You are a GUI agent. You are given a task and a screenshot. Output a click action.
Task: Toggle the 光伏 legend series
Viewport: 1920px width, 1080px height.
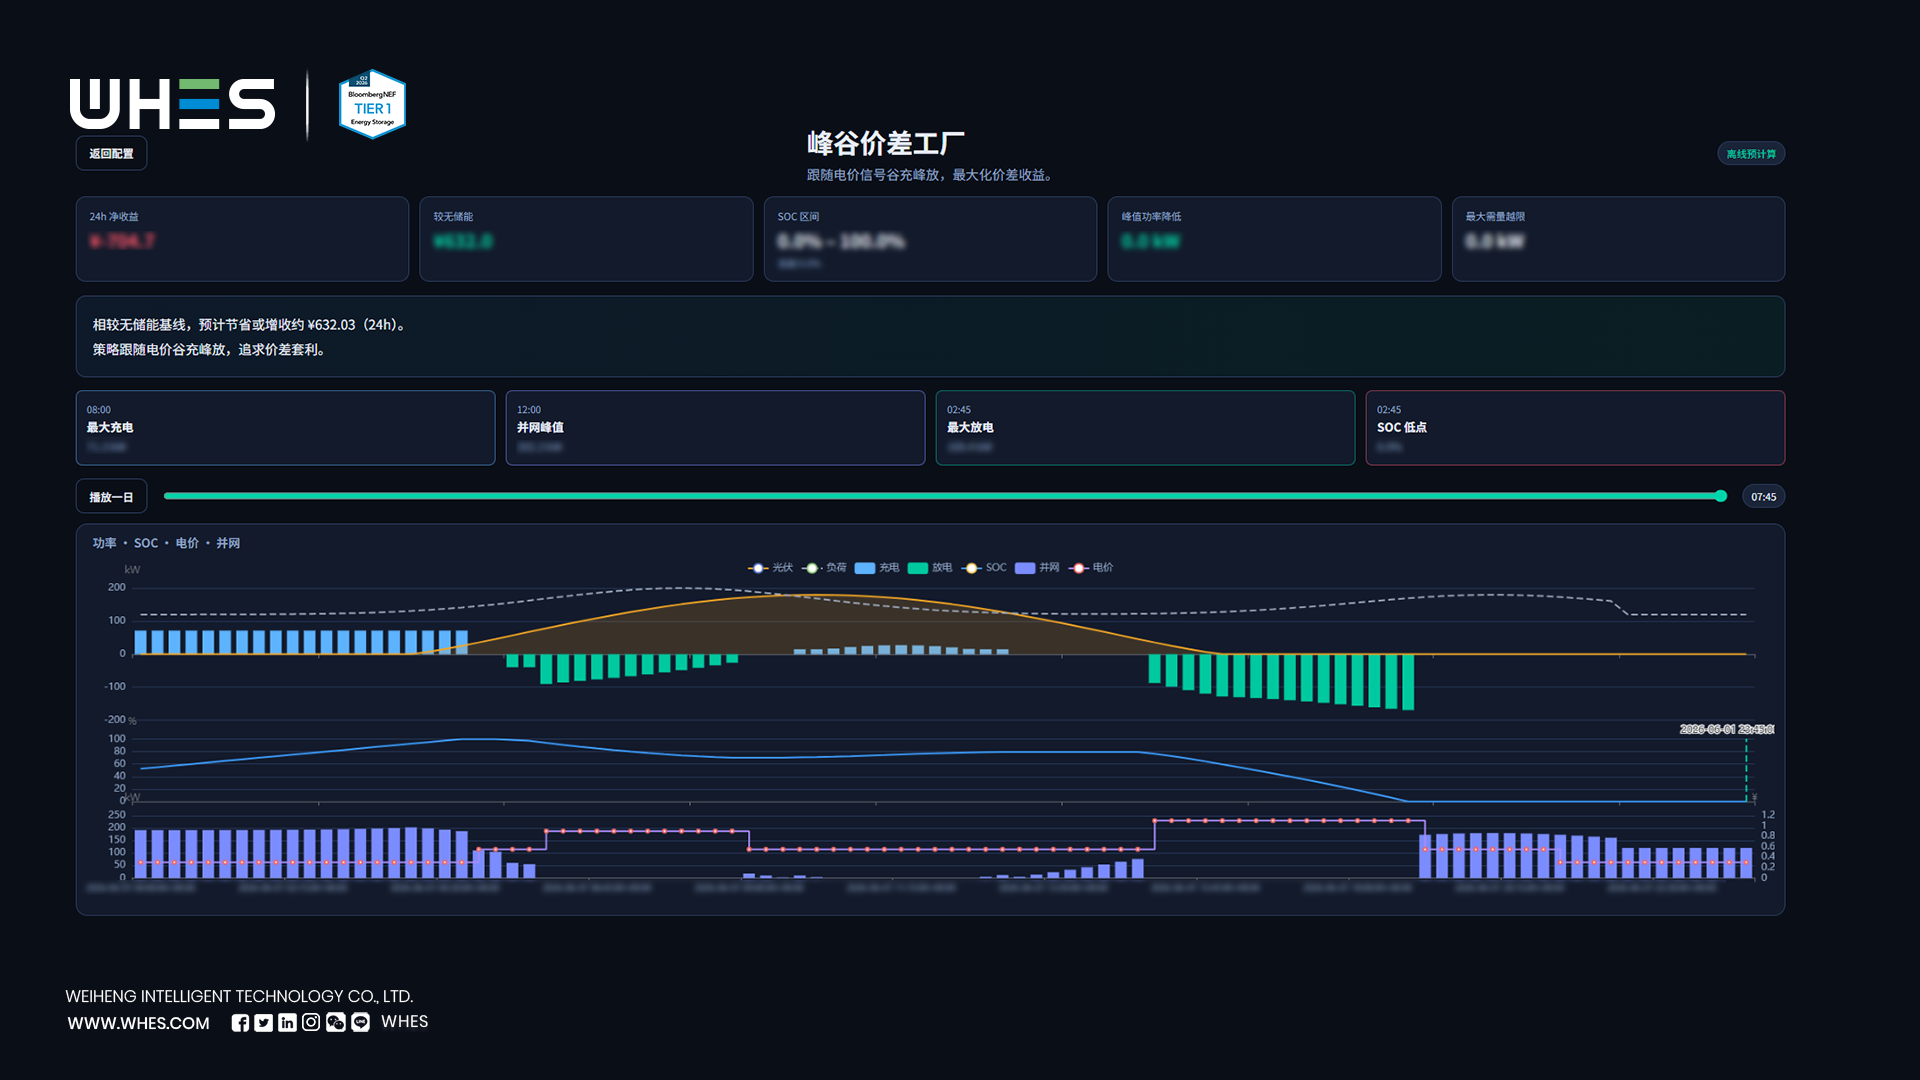click(770, 567)
